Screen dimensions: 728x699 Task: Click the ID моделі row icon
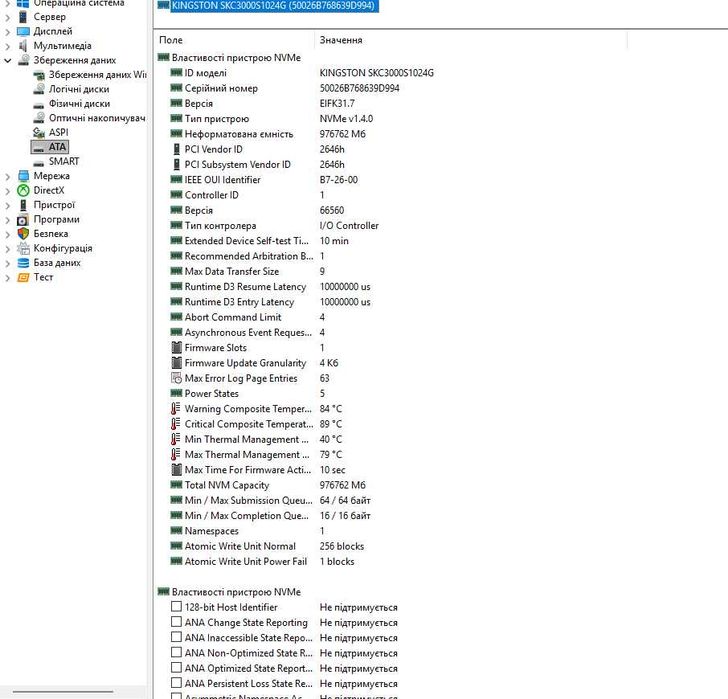176,72
